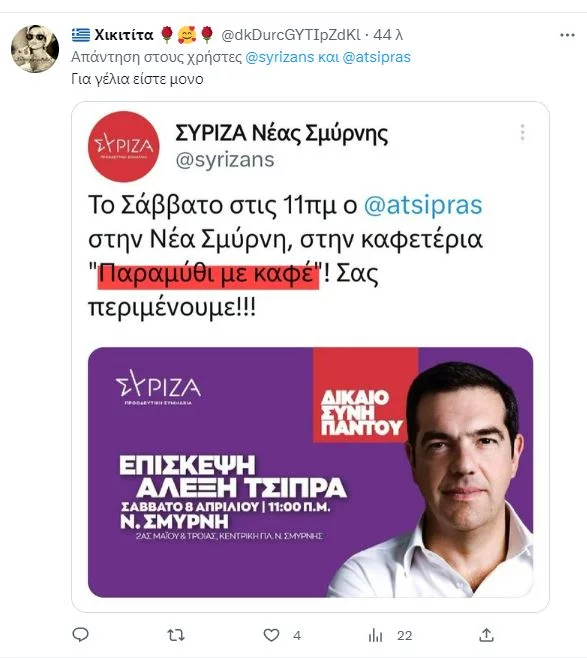Click the reply speech bubble icon
The width and height of the screenshot is (587, 658).
pos(81,634)
